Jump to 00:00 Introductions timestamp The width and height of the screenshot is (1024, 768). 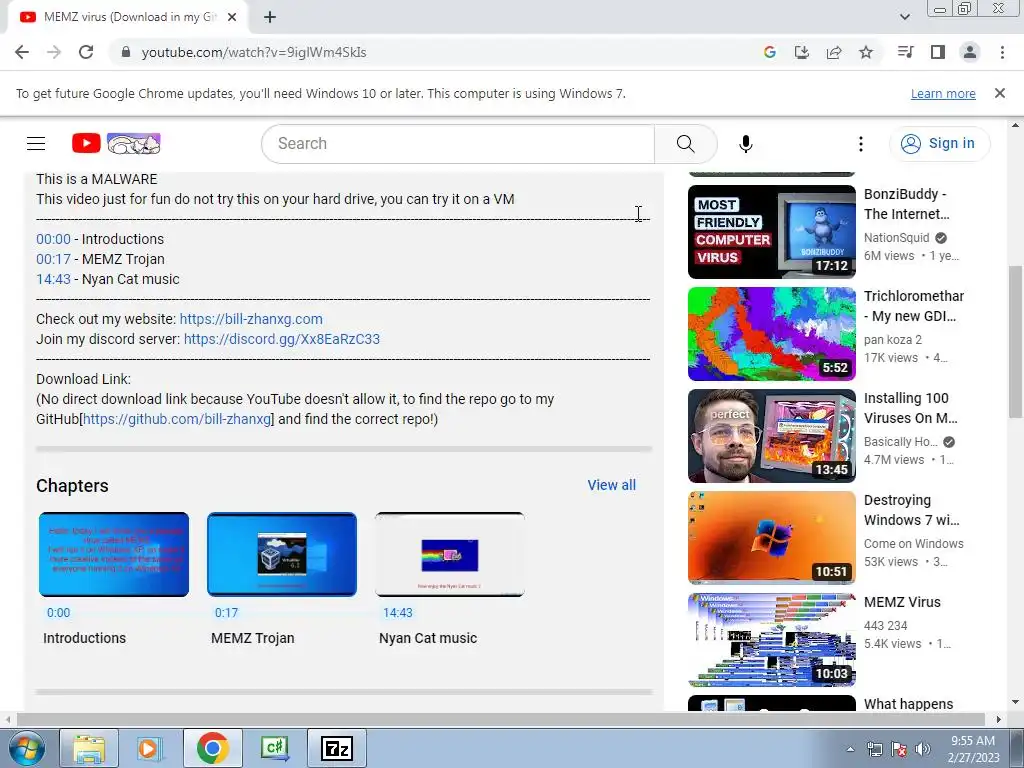53,239
